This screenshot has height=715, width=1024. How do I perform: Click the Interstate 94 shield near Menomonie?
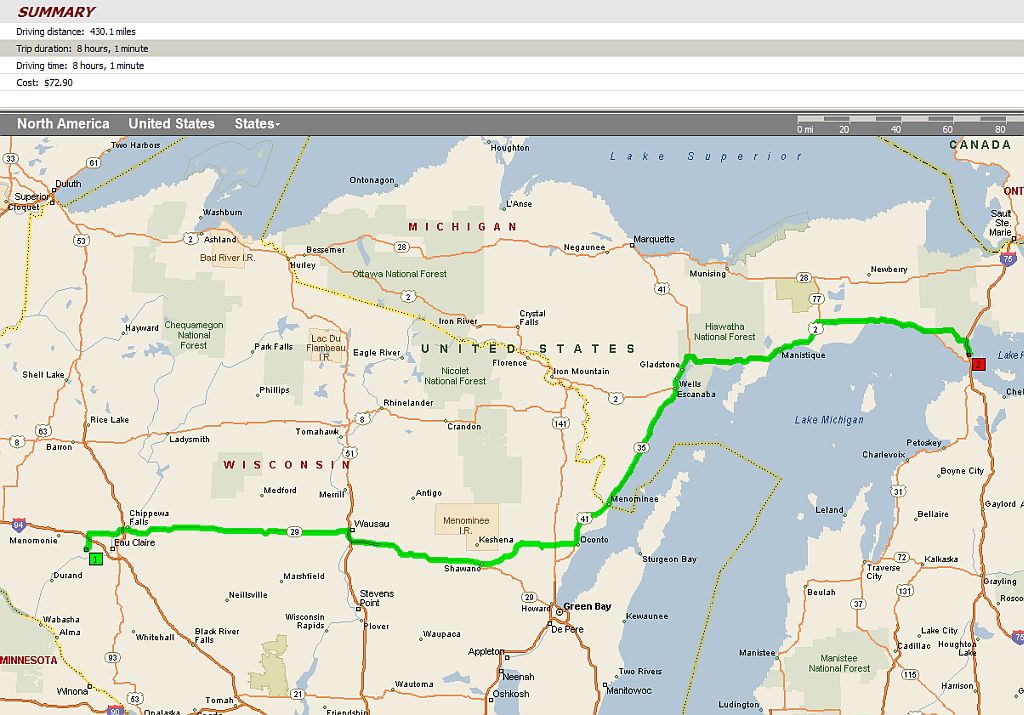pyautogui.click(x=19, y=524)
